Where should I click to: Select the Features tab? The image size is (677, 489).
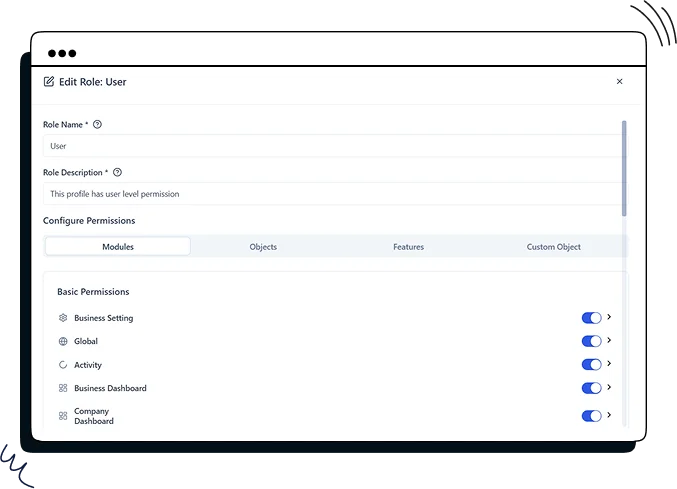[x=408, y=247]
